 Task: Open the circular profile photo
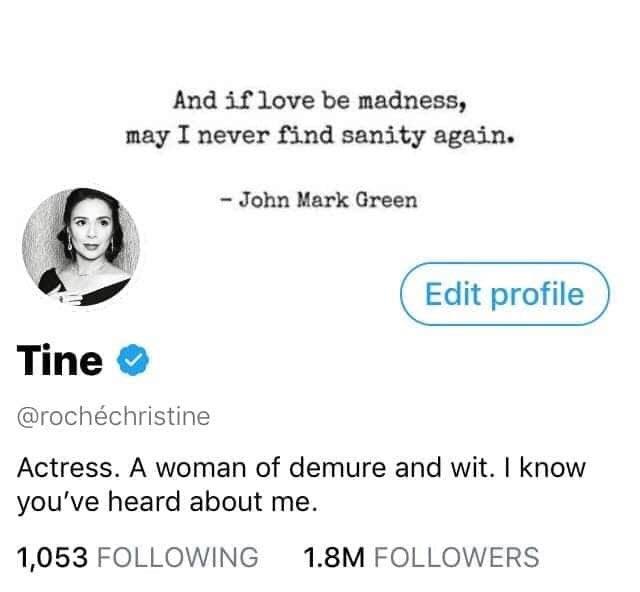(x=81, y=247)
